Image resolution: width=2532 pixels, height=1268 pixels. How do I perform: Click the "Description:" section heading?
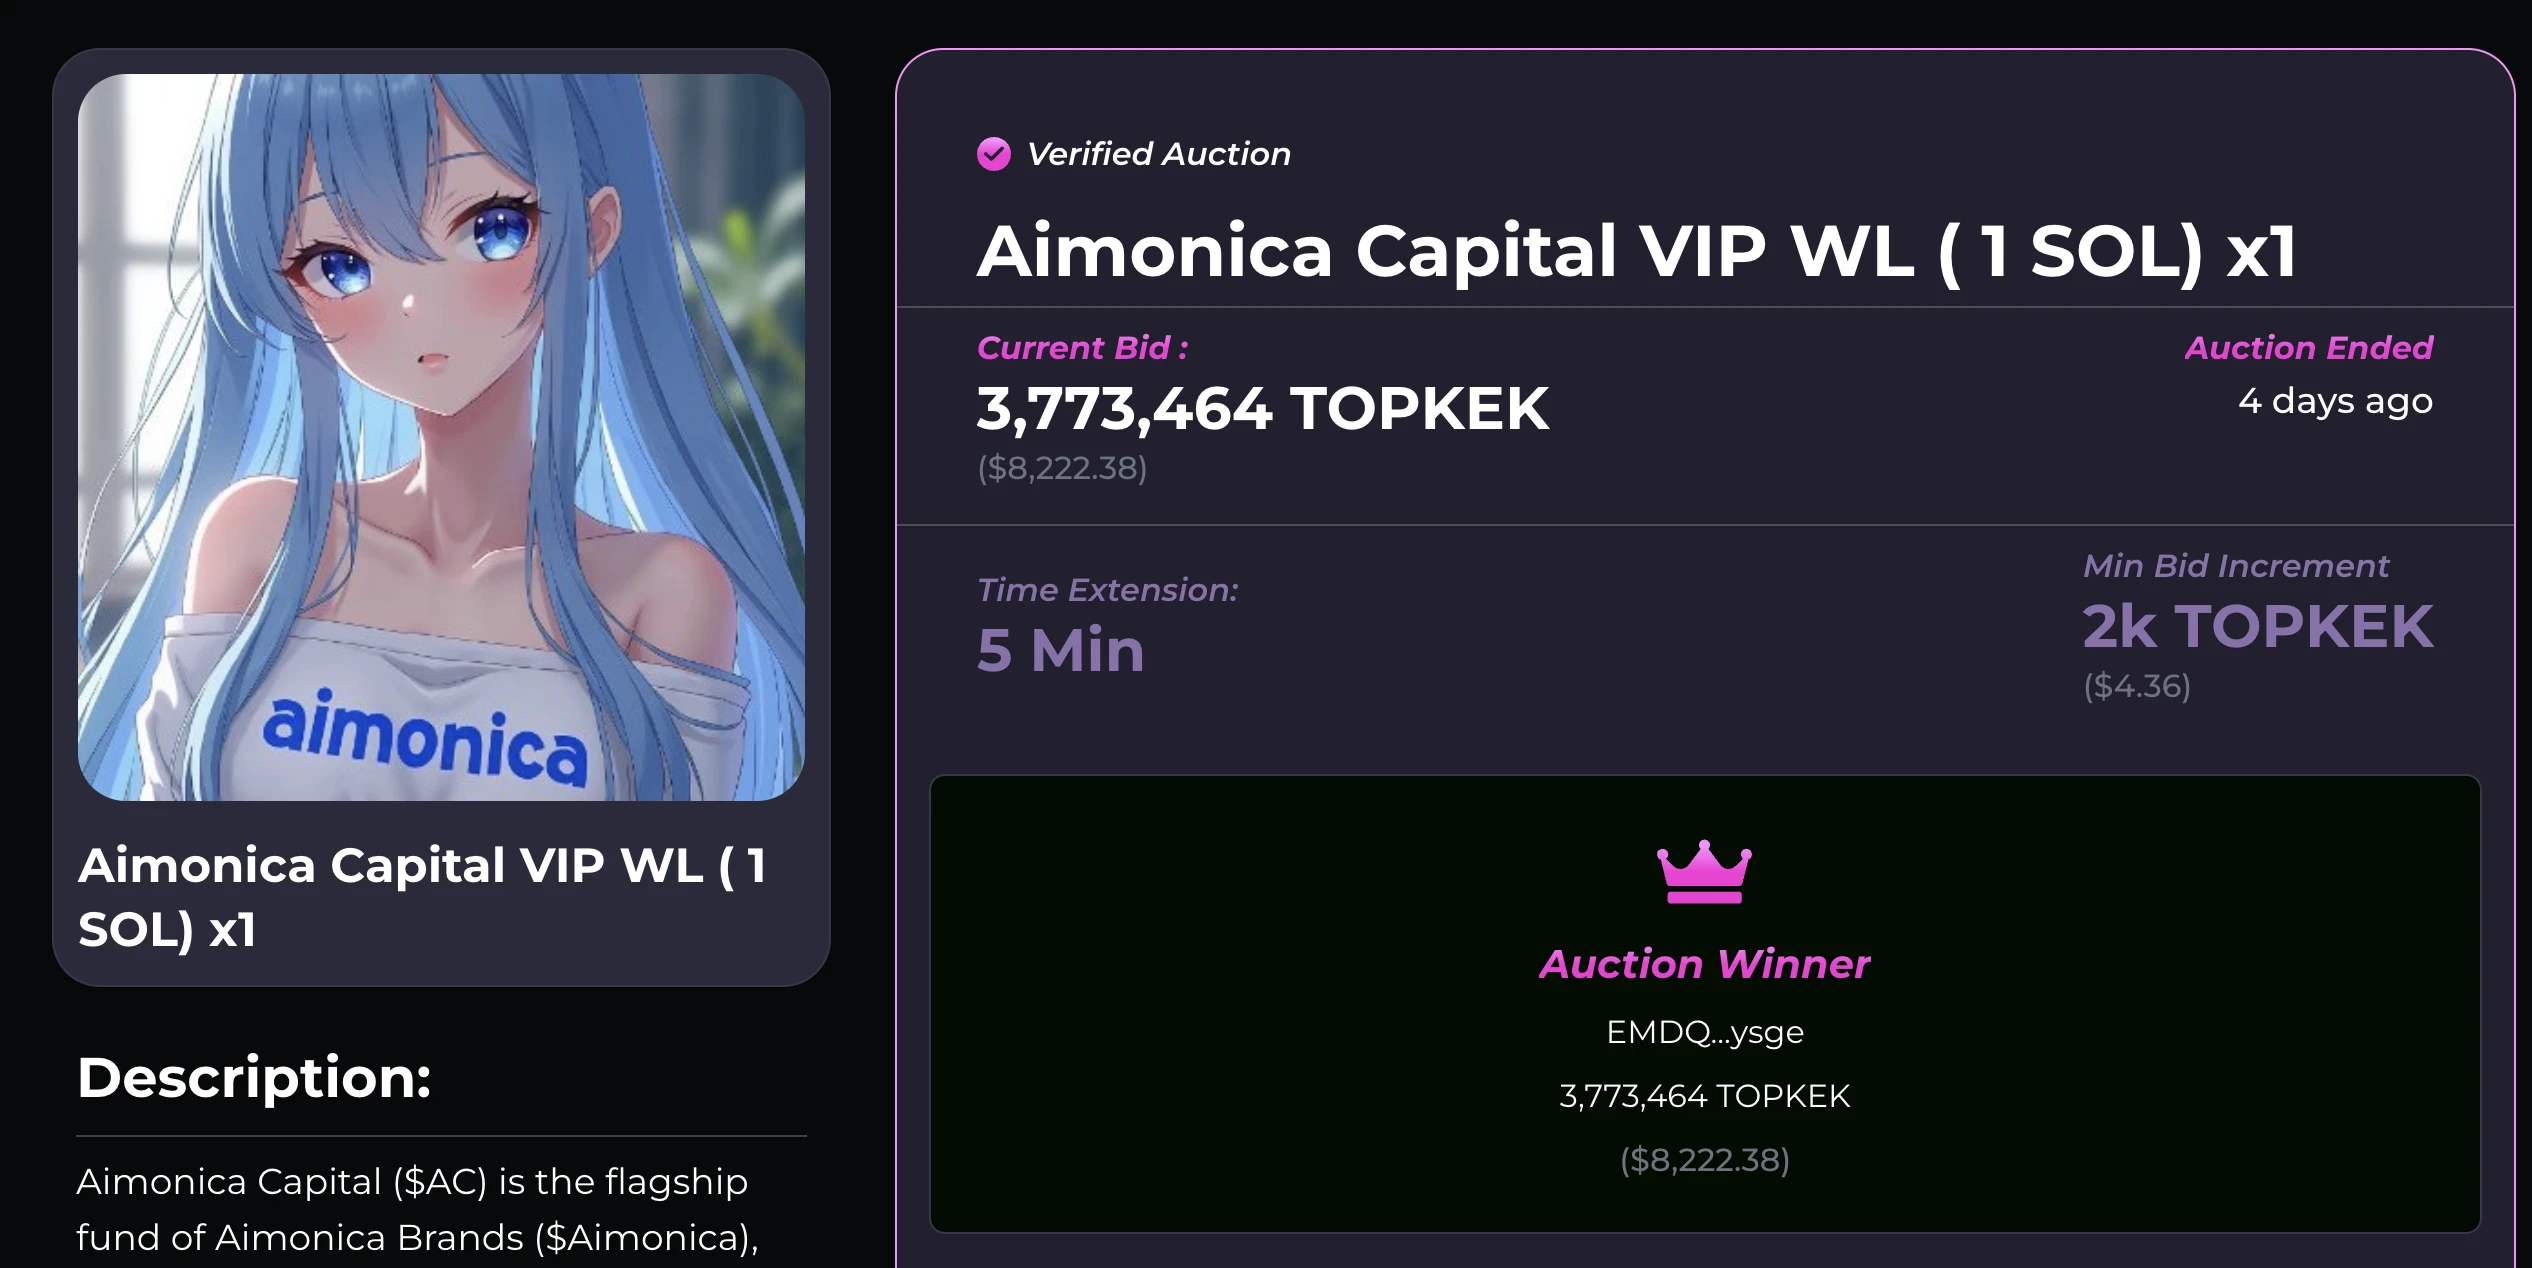pyautogui.click(x=254, y=1078)
